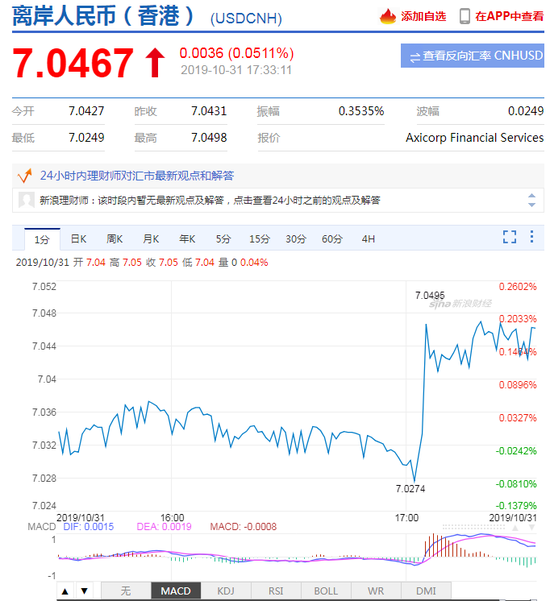Click the 7.0274 low label on chart
This screenshot has height=601, width=550.
pyautogui.click(x=410, y=489)
